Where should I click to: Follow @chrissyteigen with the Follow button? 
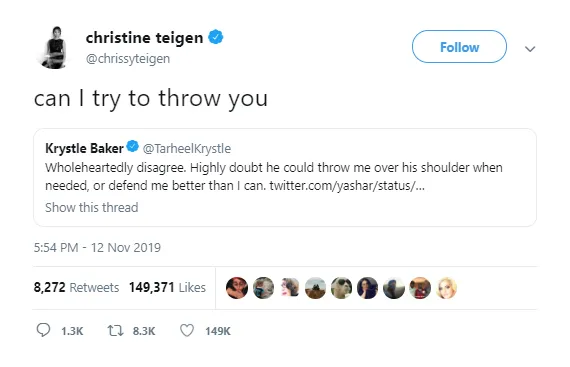459,47
